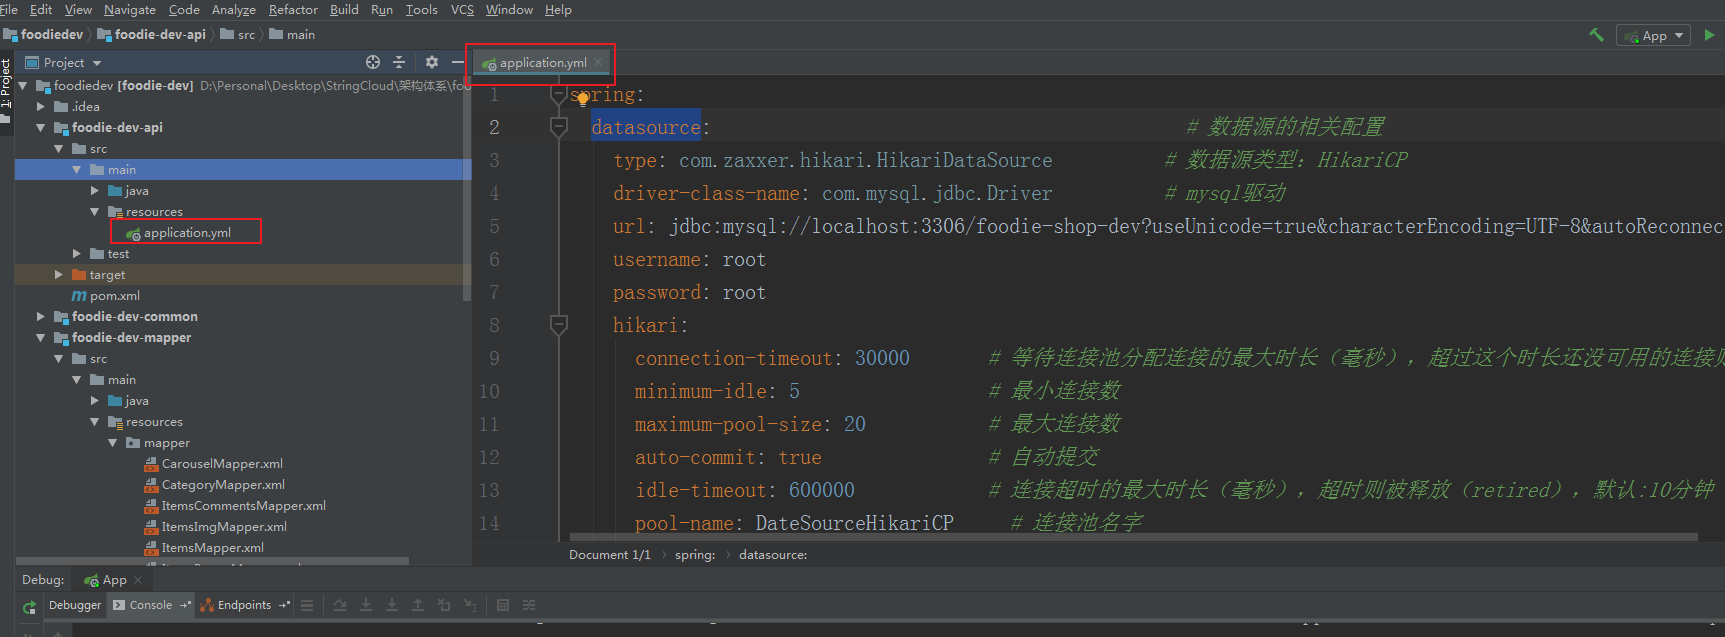This screenshot has height=637, width=1725.
Task: Open the Refactor menu
Action: pos(293,9)
